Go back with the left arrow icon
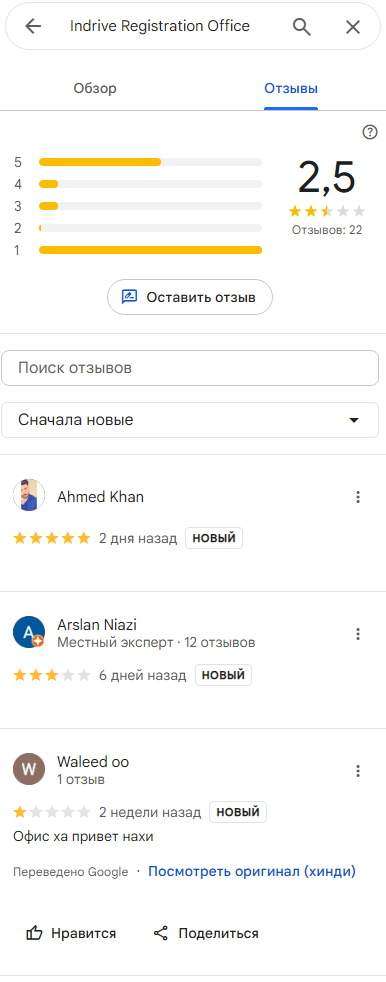 tap(33, 26)
